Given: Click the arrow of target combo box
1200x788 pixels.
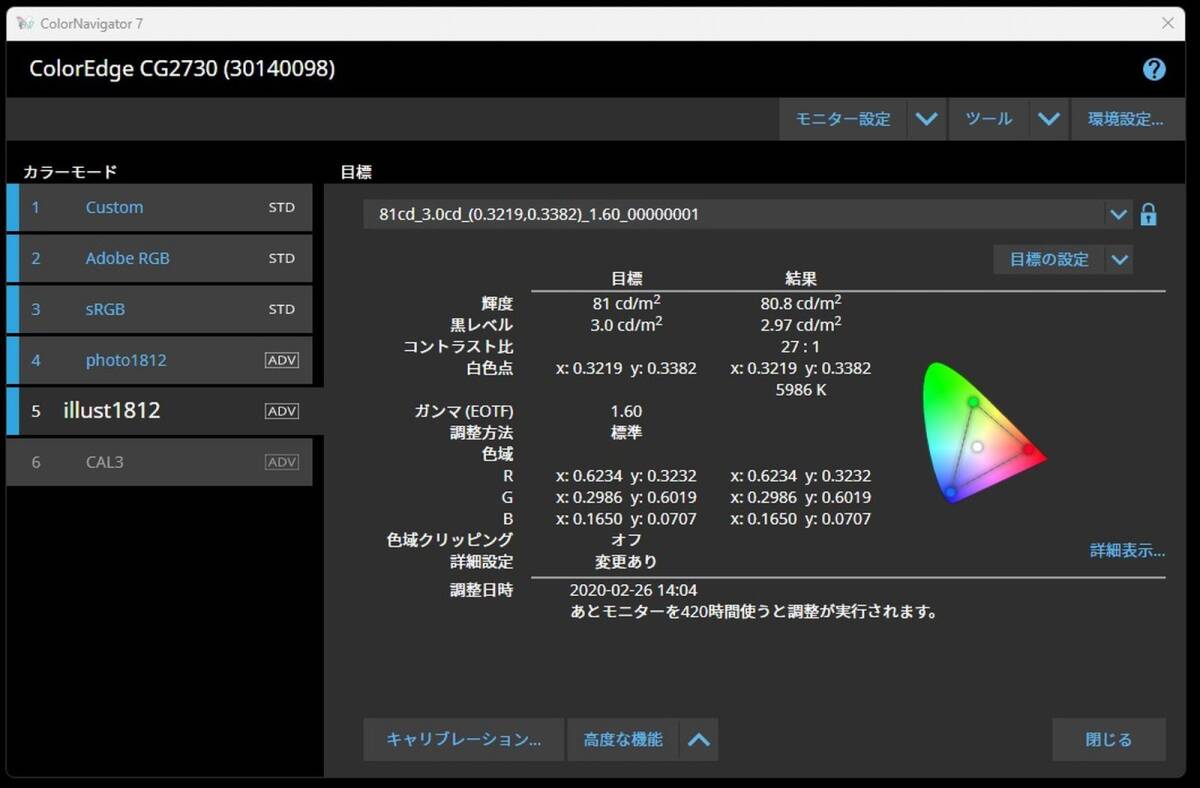Looking at the screenshot, I should (x=1118, y=214).
